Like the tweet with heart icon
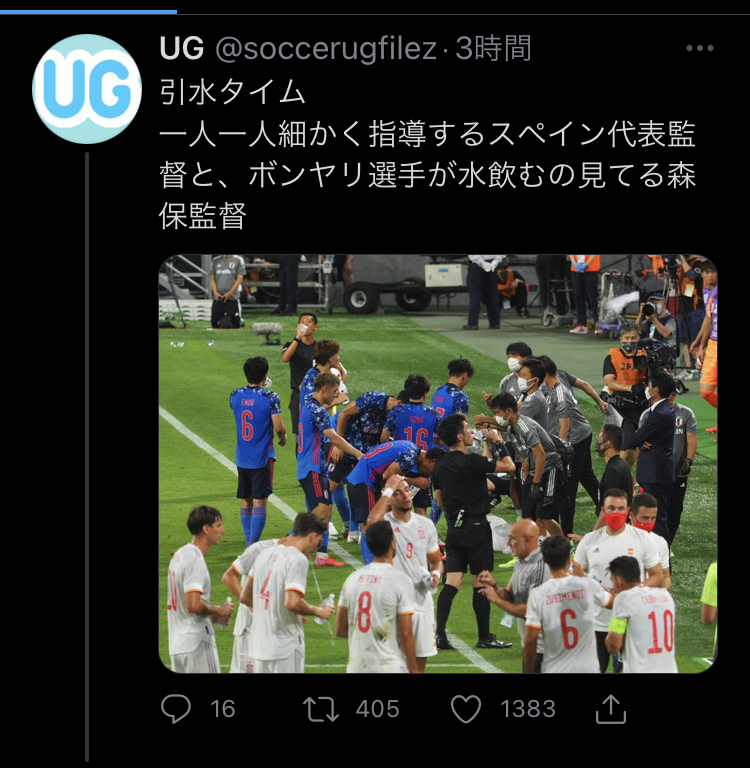Image resolution: width=750 pixels, height=768 pixels. [x=465, y=709]
